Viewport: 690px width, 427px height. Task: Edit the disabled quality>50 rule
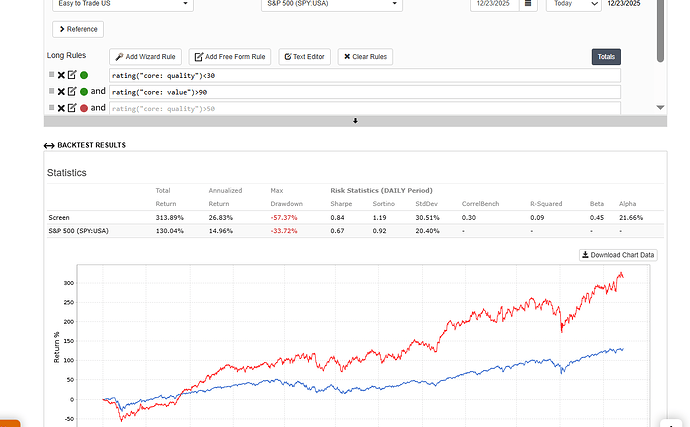pos(72,108)
